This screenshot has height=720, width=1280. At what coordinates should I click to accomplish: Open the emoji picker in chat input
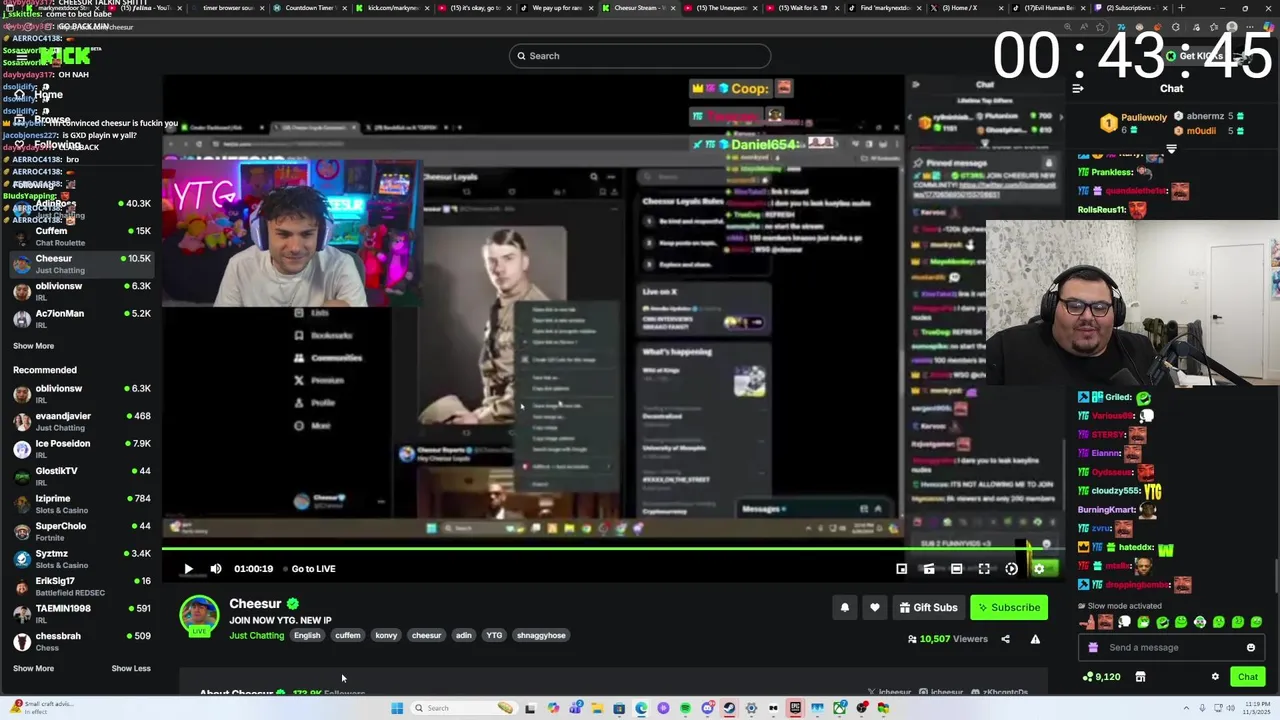(x=1250, y=647)
